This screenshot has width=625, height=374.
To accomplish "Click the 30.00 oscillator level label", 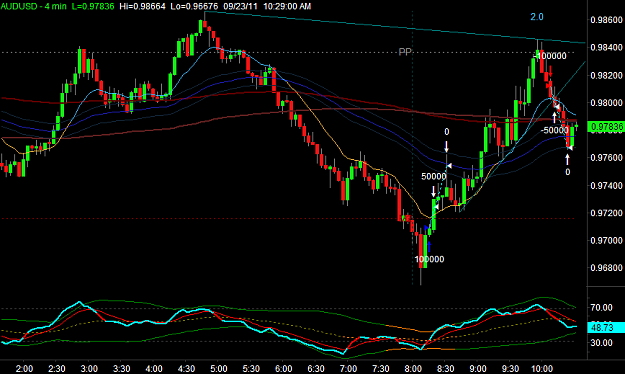I will 601,343.
